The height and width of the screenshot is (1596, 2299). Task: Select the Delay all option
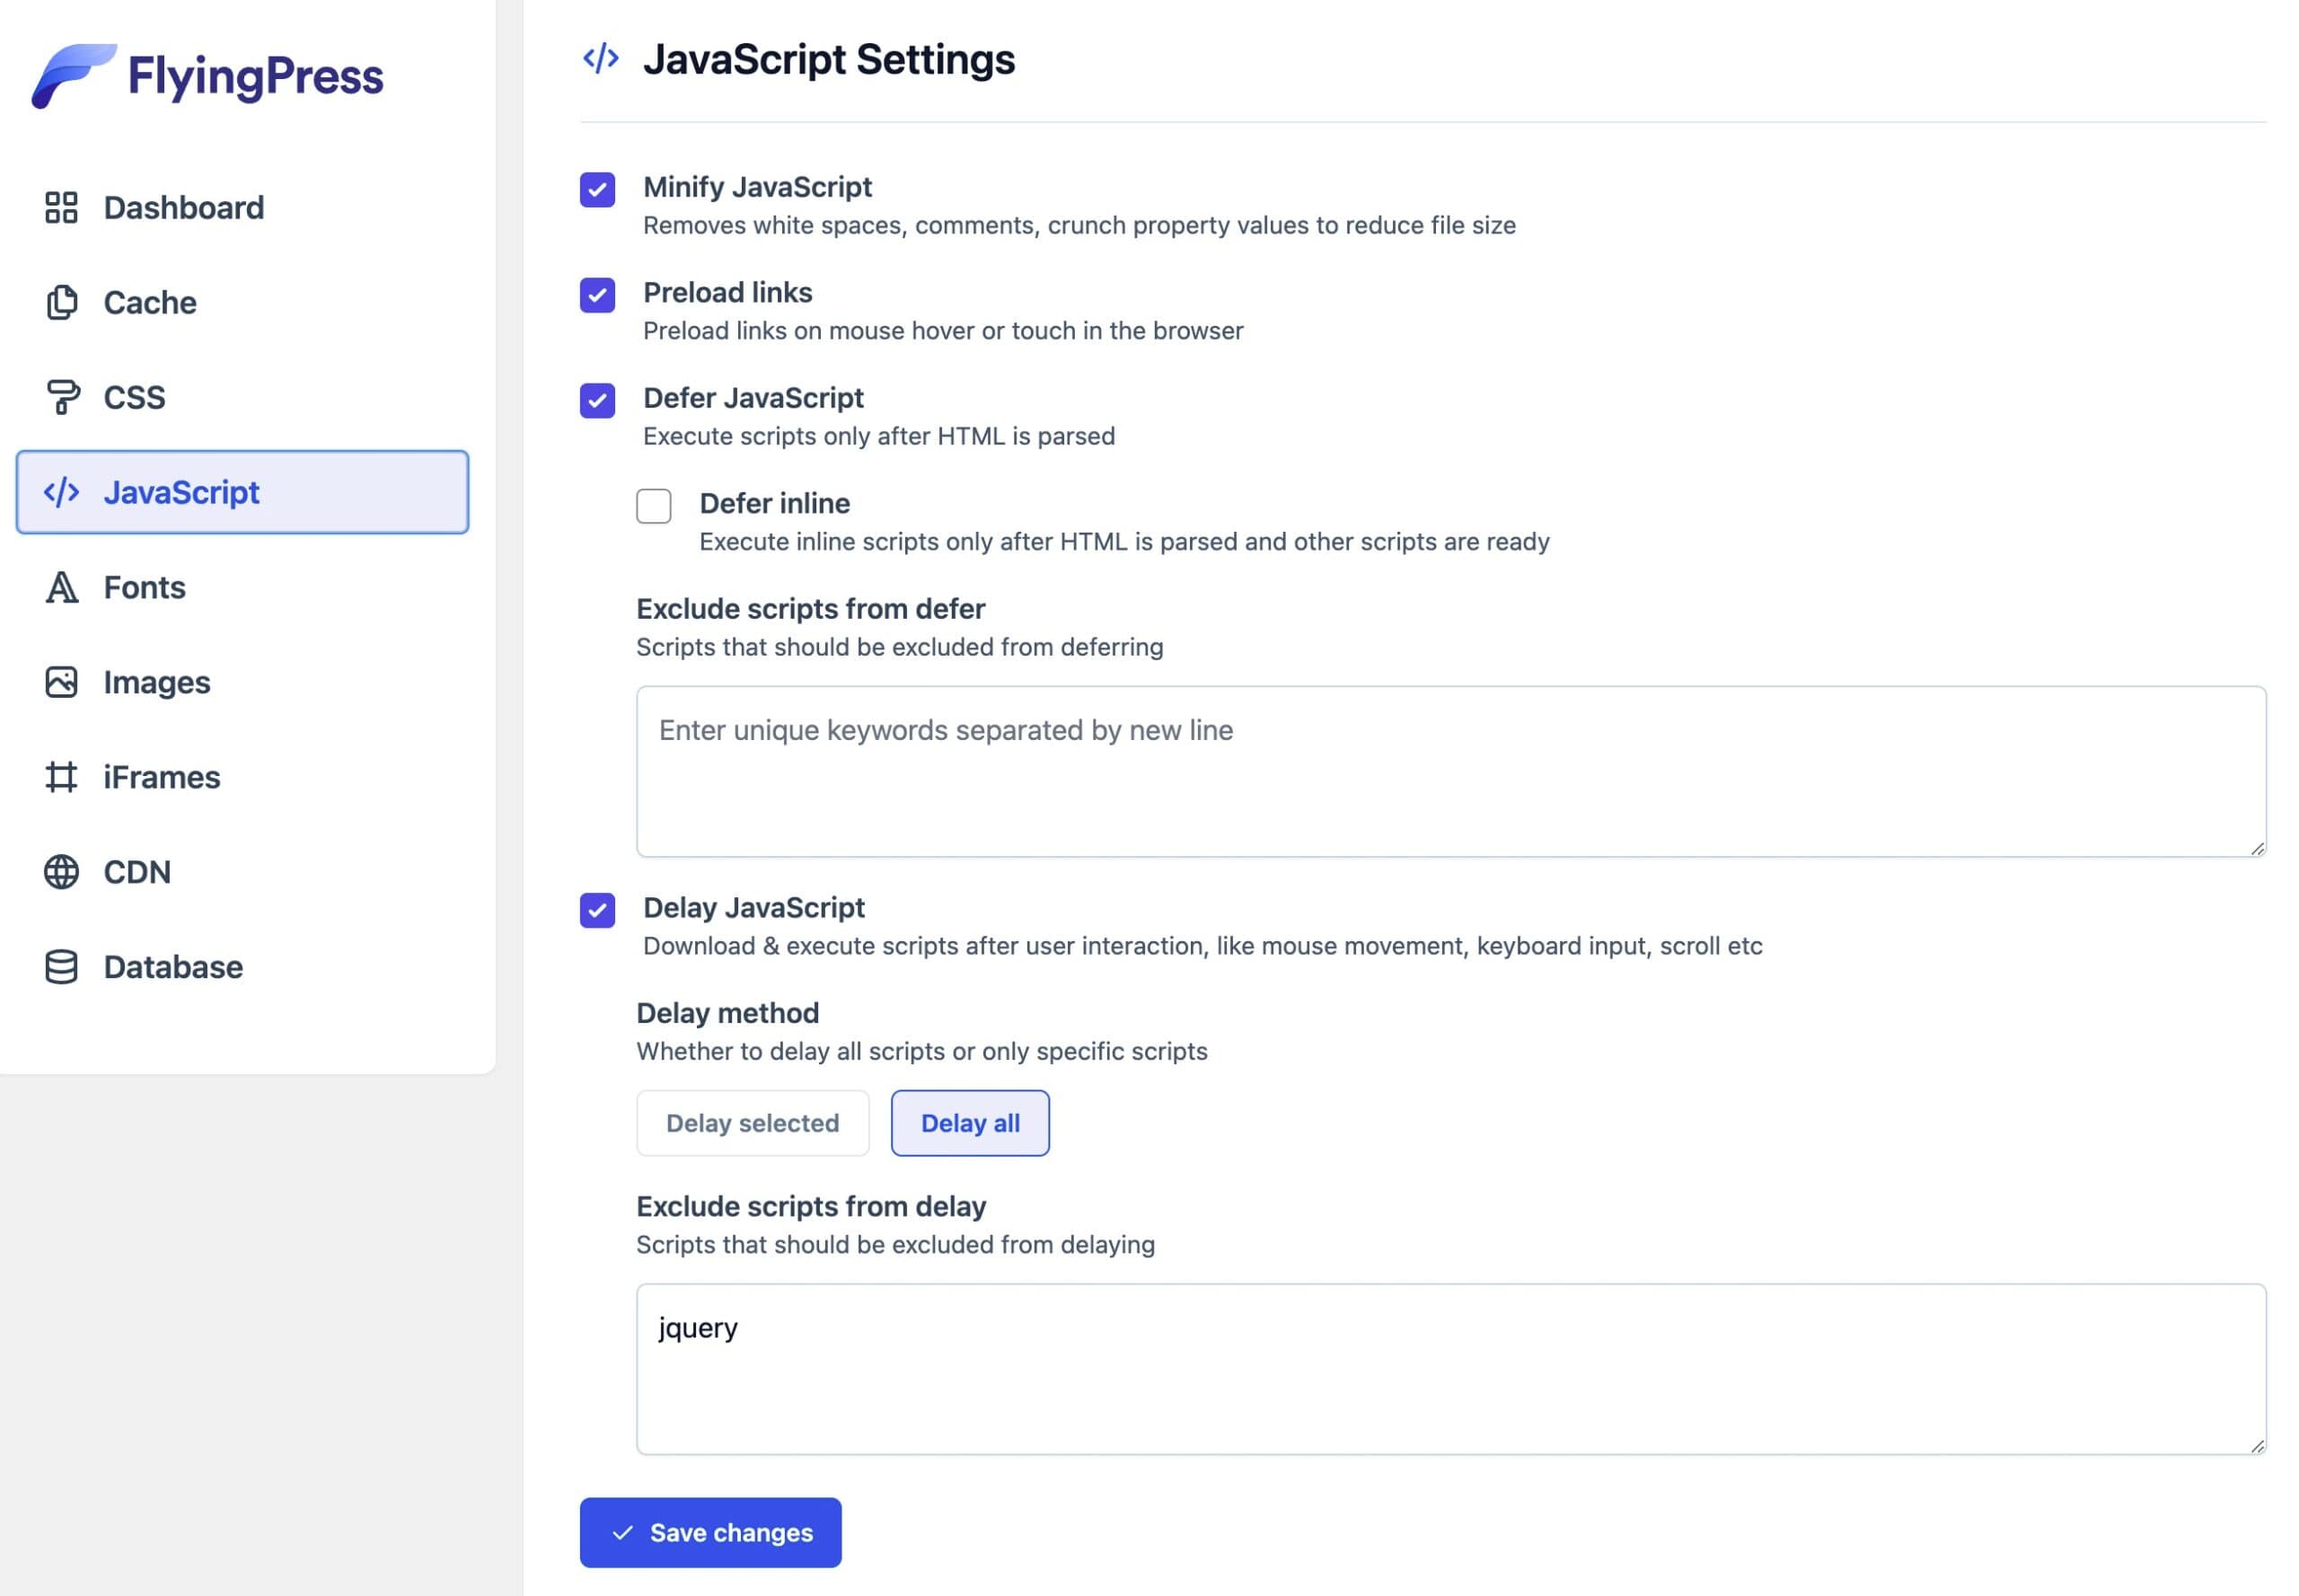[x=969, y=1122]
